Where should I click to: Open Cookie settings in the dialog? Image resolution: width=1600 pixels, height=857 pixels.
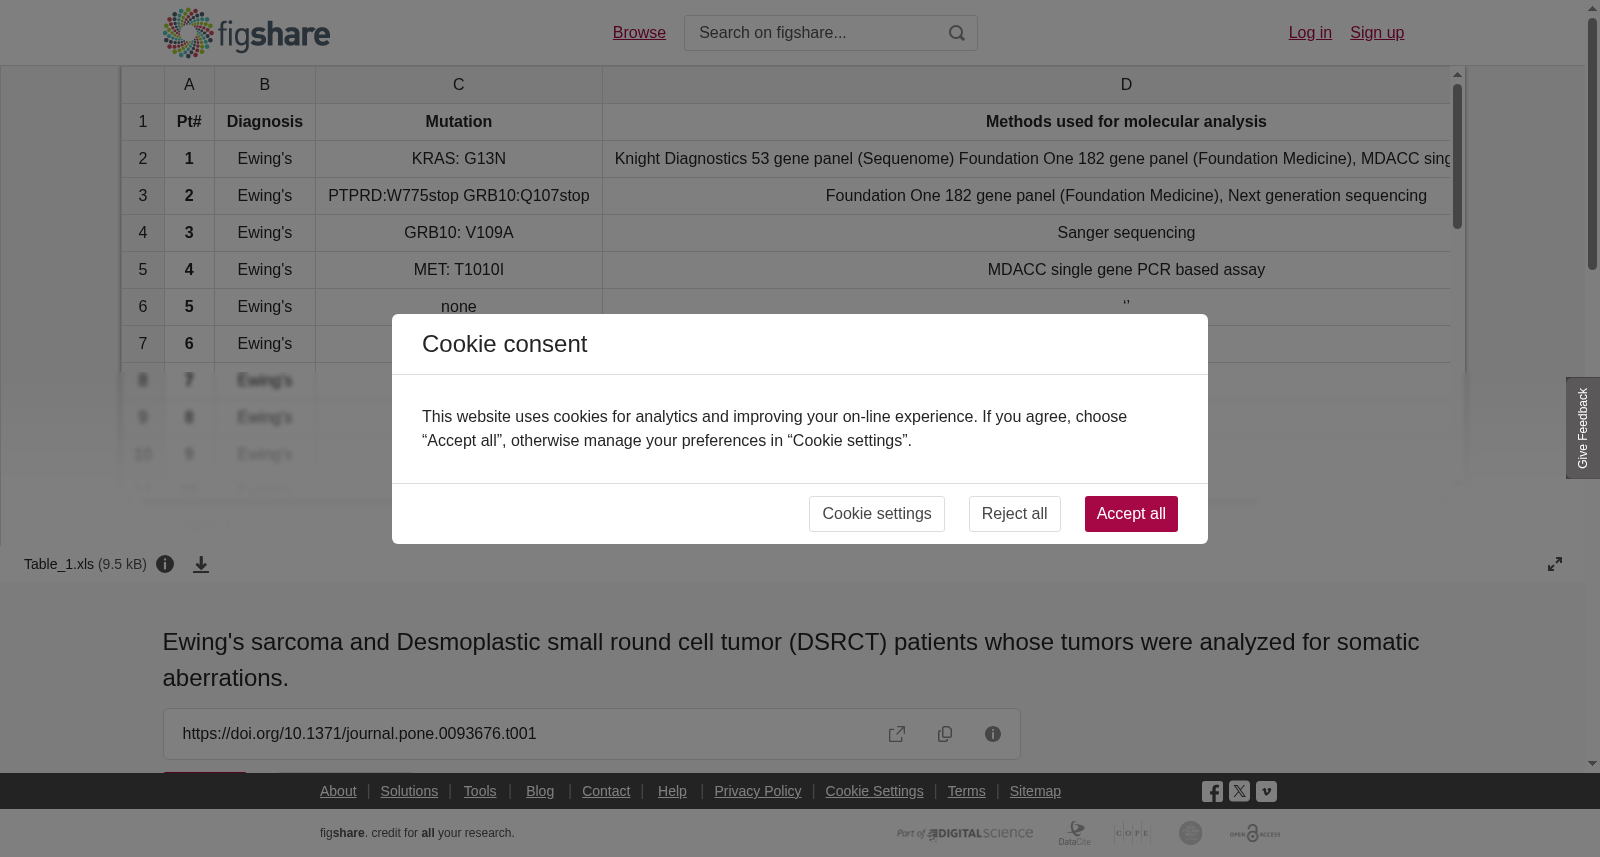point(876,514)
